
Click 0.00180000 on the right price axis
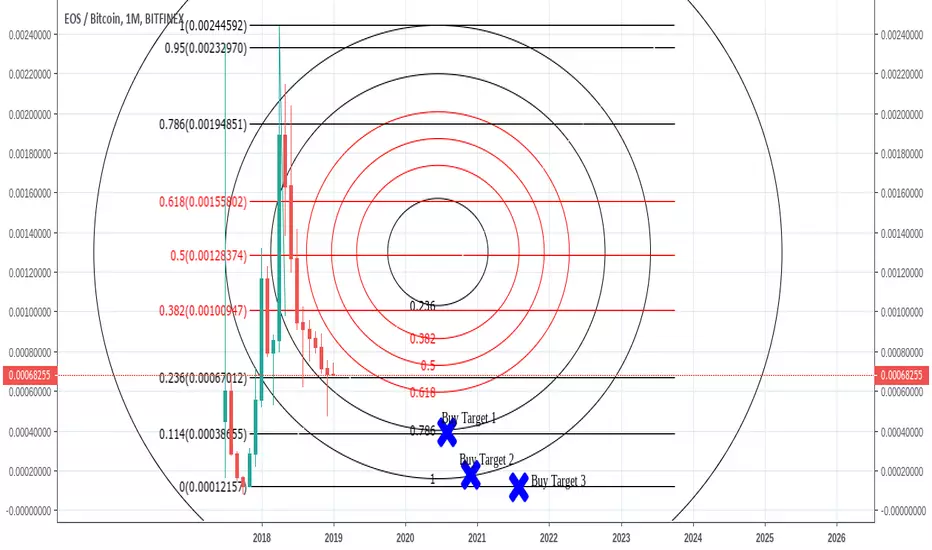coord(902,154)
